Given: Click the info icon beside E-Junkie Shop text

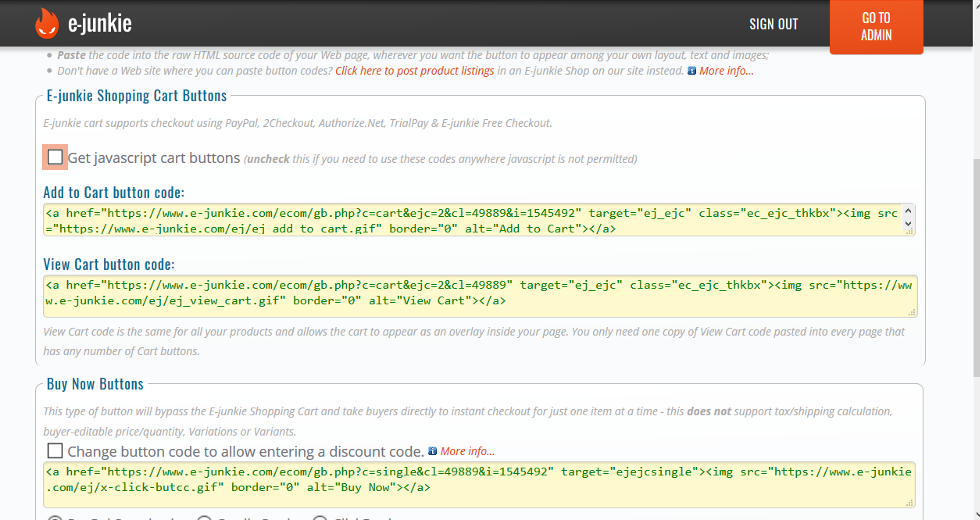Looking at the screenshot, I should [x=691, y=71].
